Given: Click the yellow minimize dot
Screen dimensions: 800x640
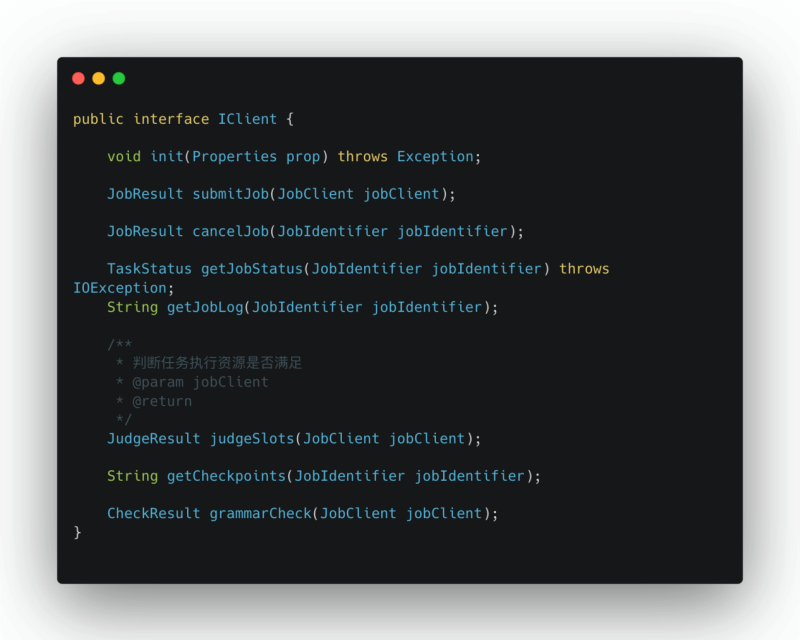Looking at the screenshot, I should coord(98,78).
